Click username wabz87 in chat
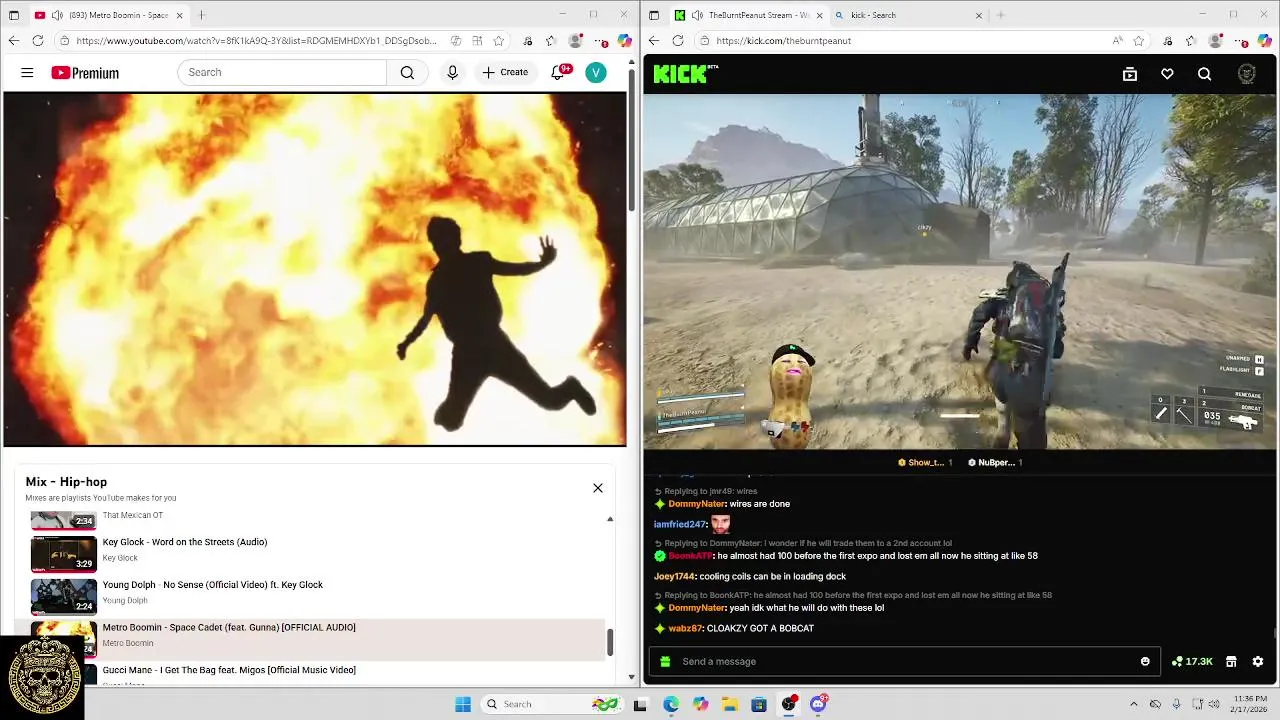 coord(685,628)
